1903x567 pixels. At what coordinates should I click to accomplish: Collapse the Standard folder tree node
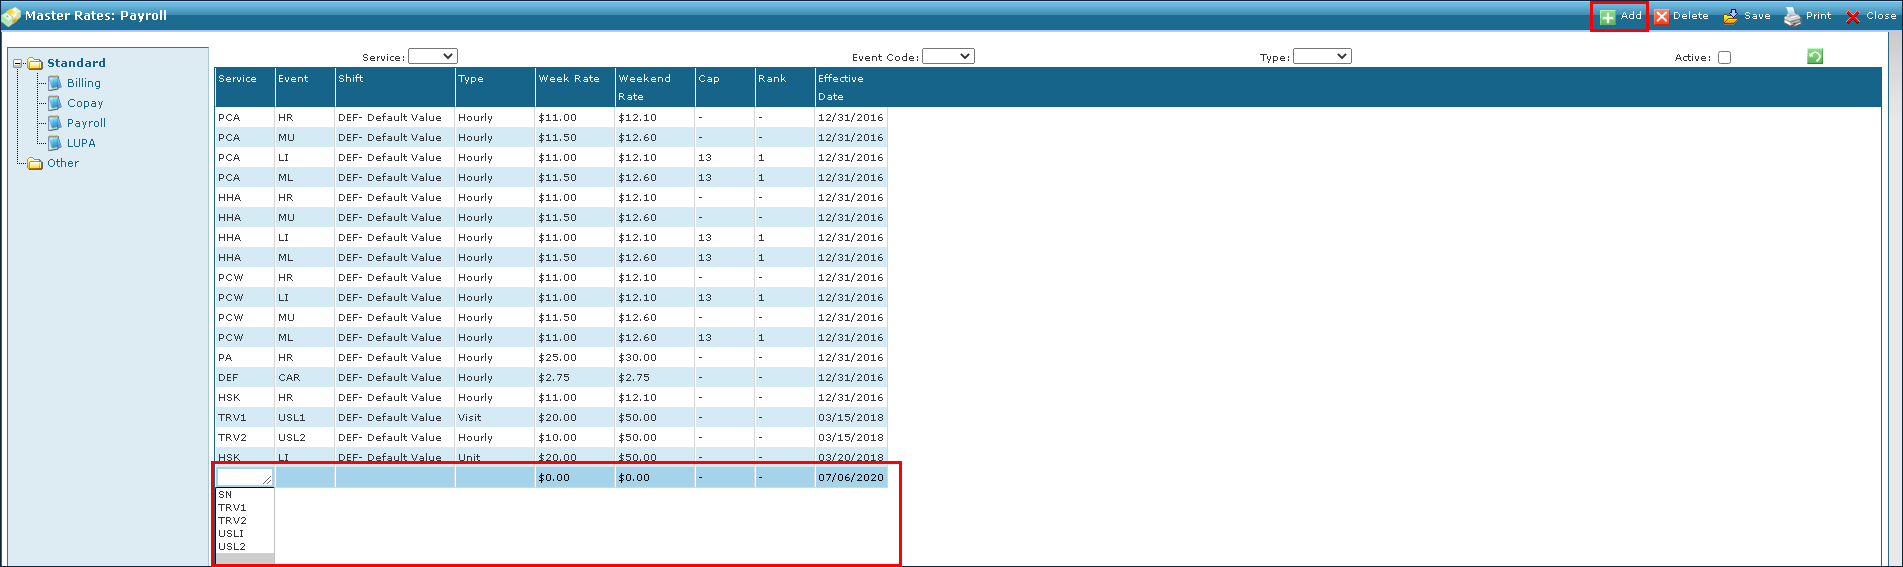point(18,63)
